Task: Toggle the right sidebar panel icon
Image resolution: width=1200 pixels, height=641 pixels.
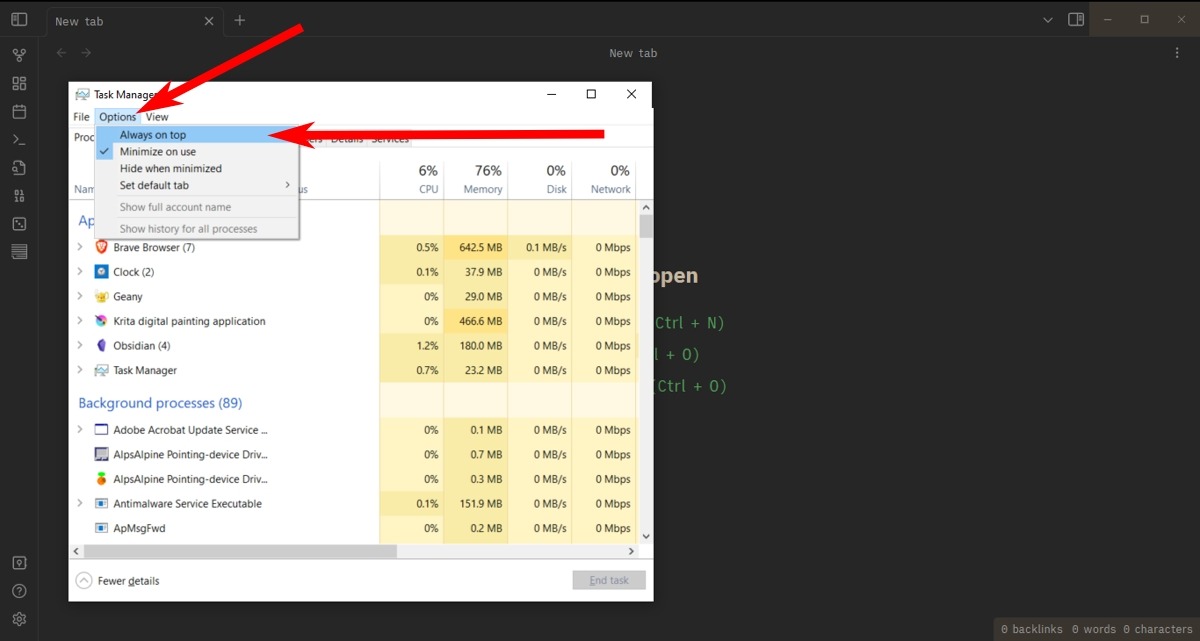Action: click(x=1075, y=19)
